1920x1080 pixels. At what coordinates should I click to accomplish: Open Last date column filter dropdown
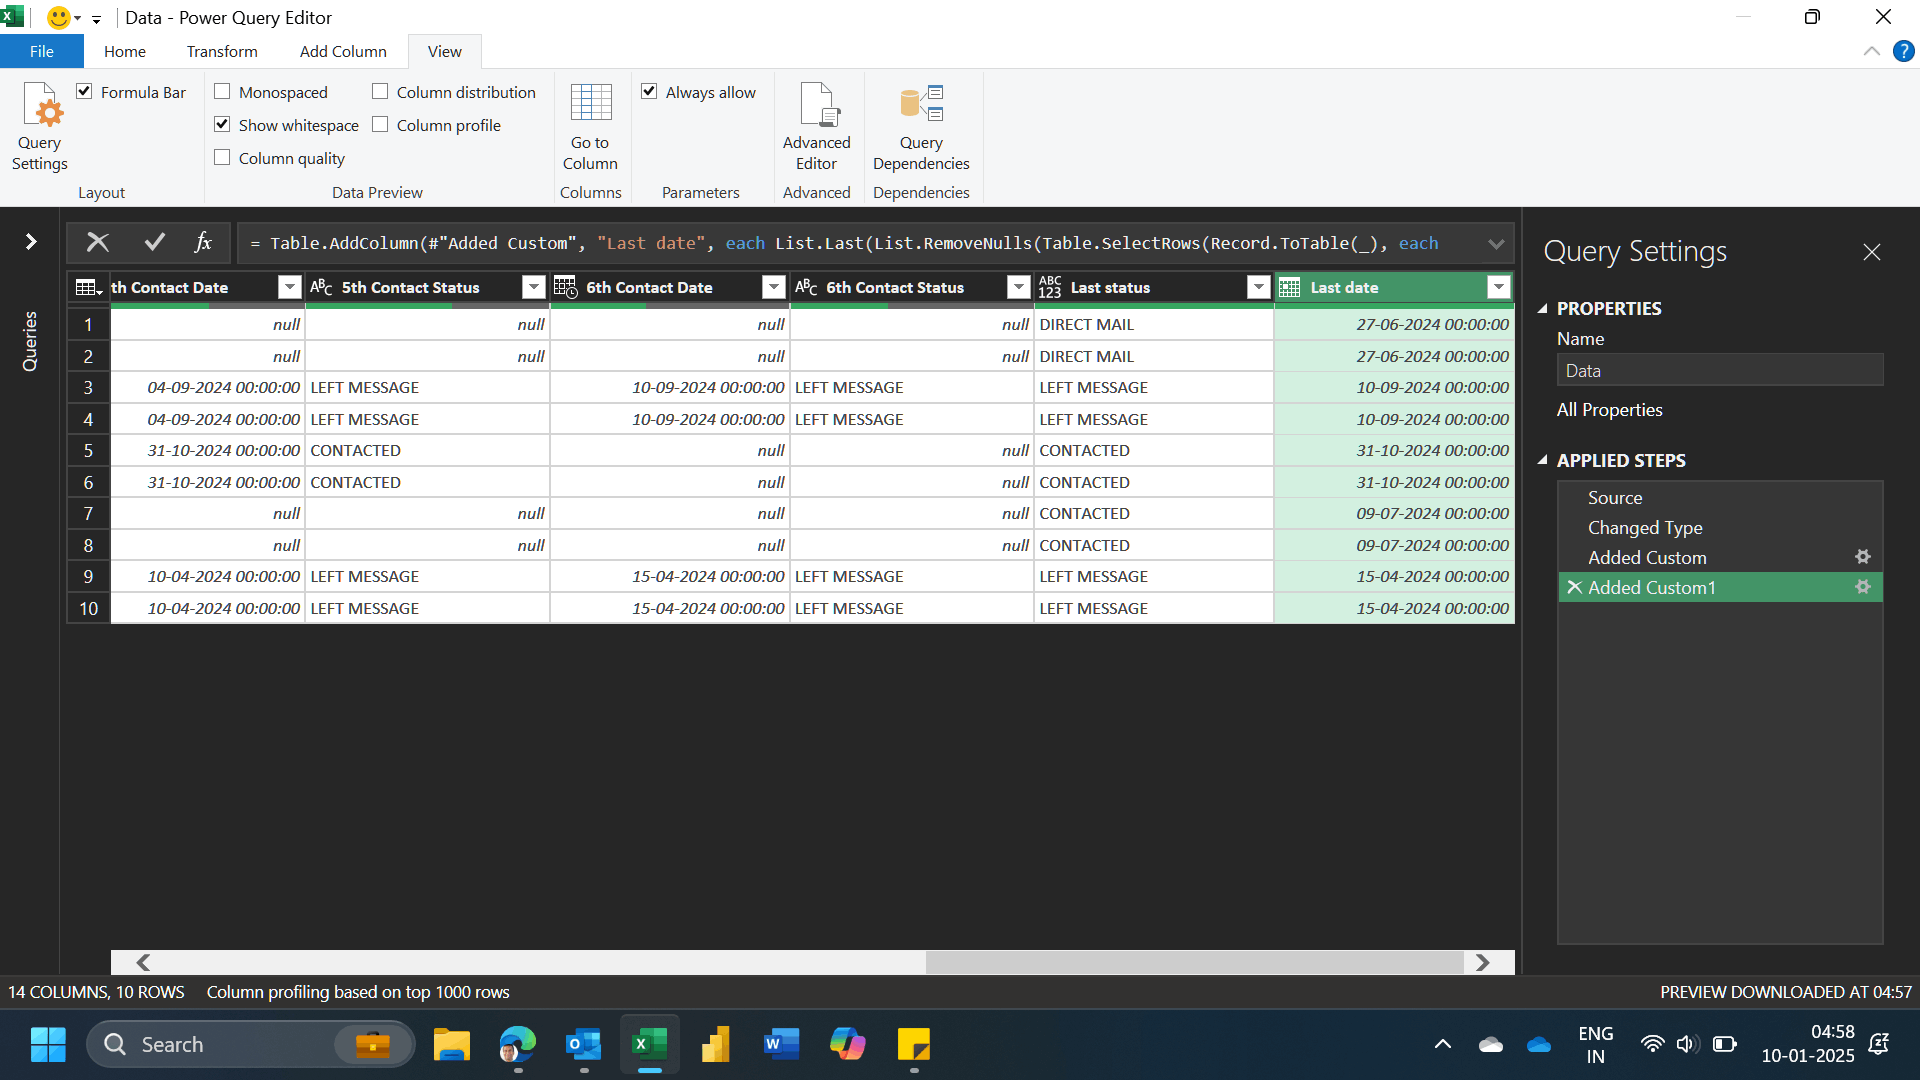[x=1498, y=288]
